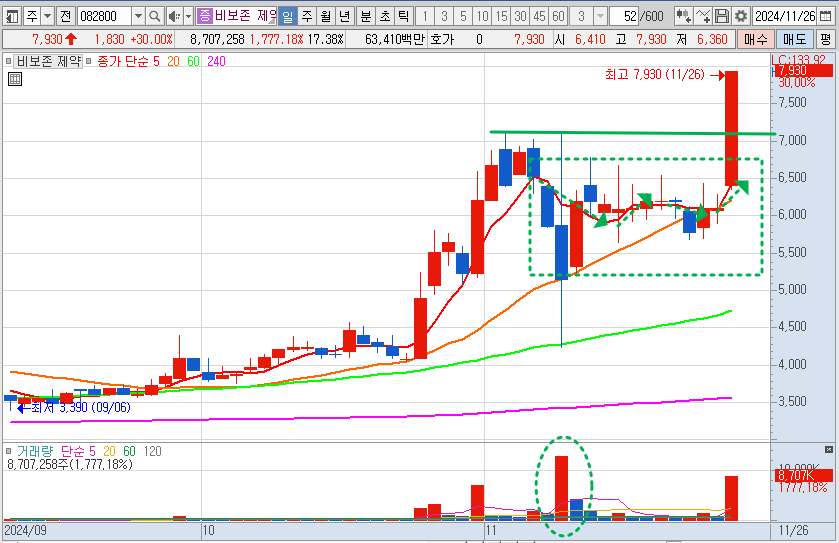The width and height of the screenshot is (839, 543).
Task: Select the 일 daily chart period
Action: coord(288,17)
